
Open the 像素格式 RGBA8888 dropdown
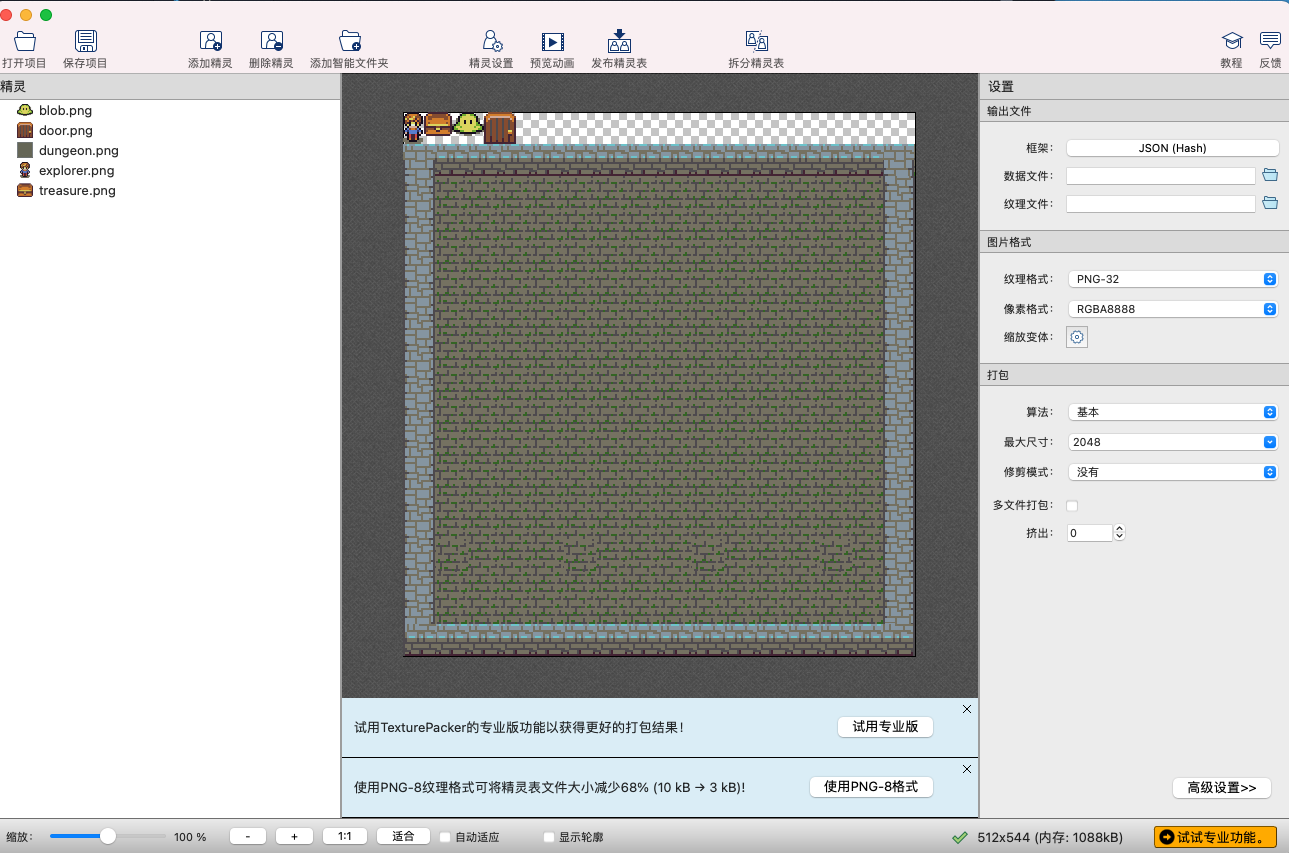coord(1172,309)
